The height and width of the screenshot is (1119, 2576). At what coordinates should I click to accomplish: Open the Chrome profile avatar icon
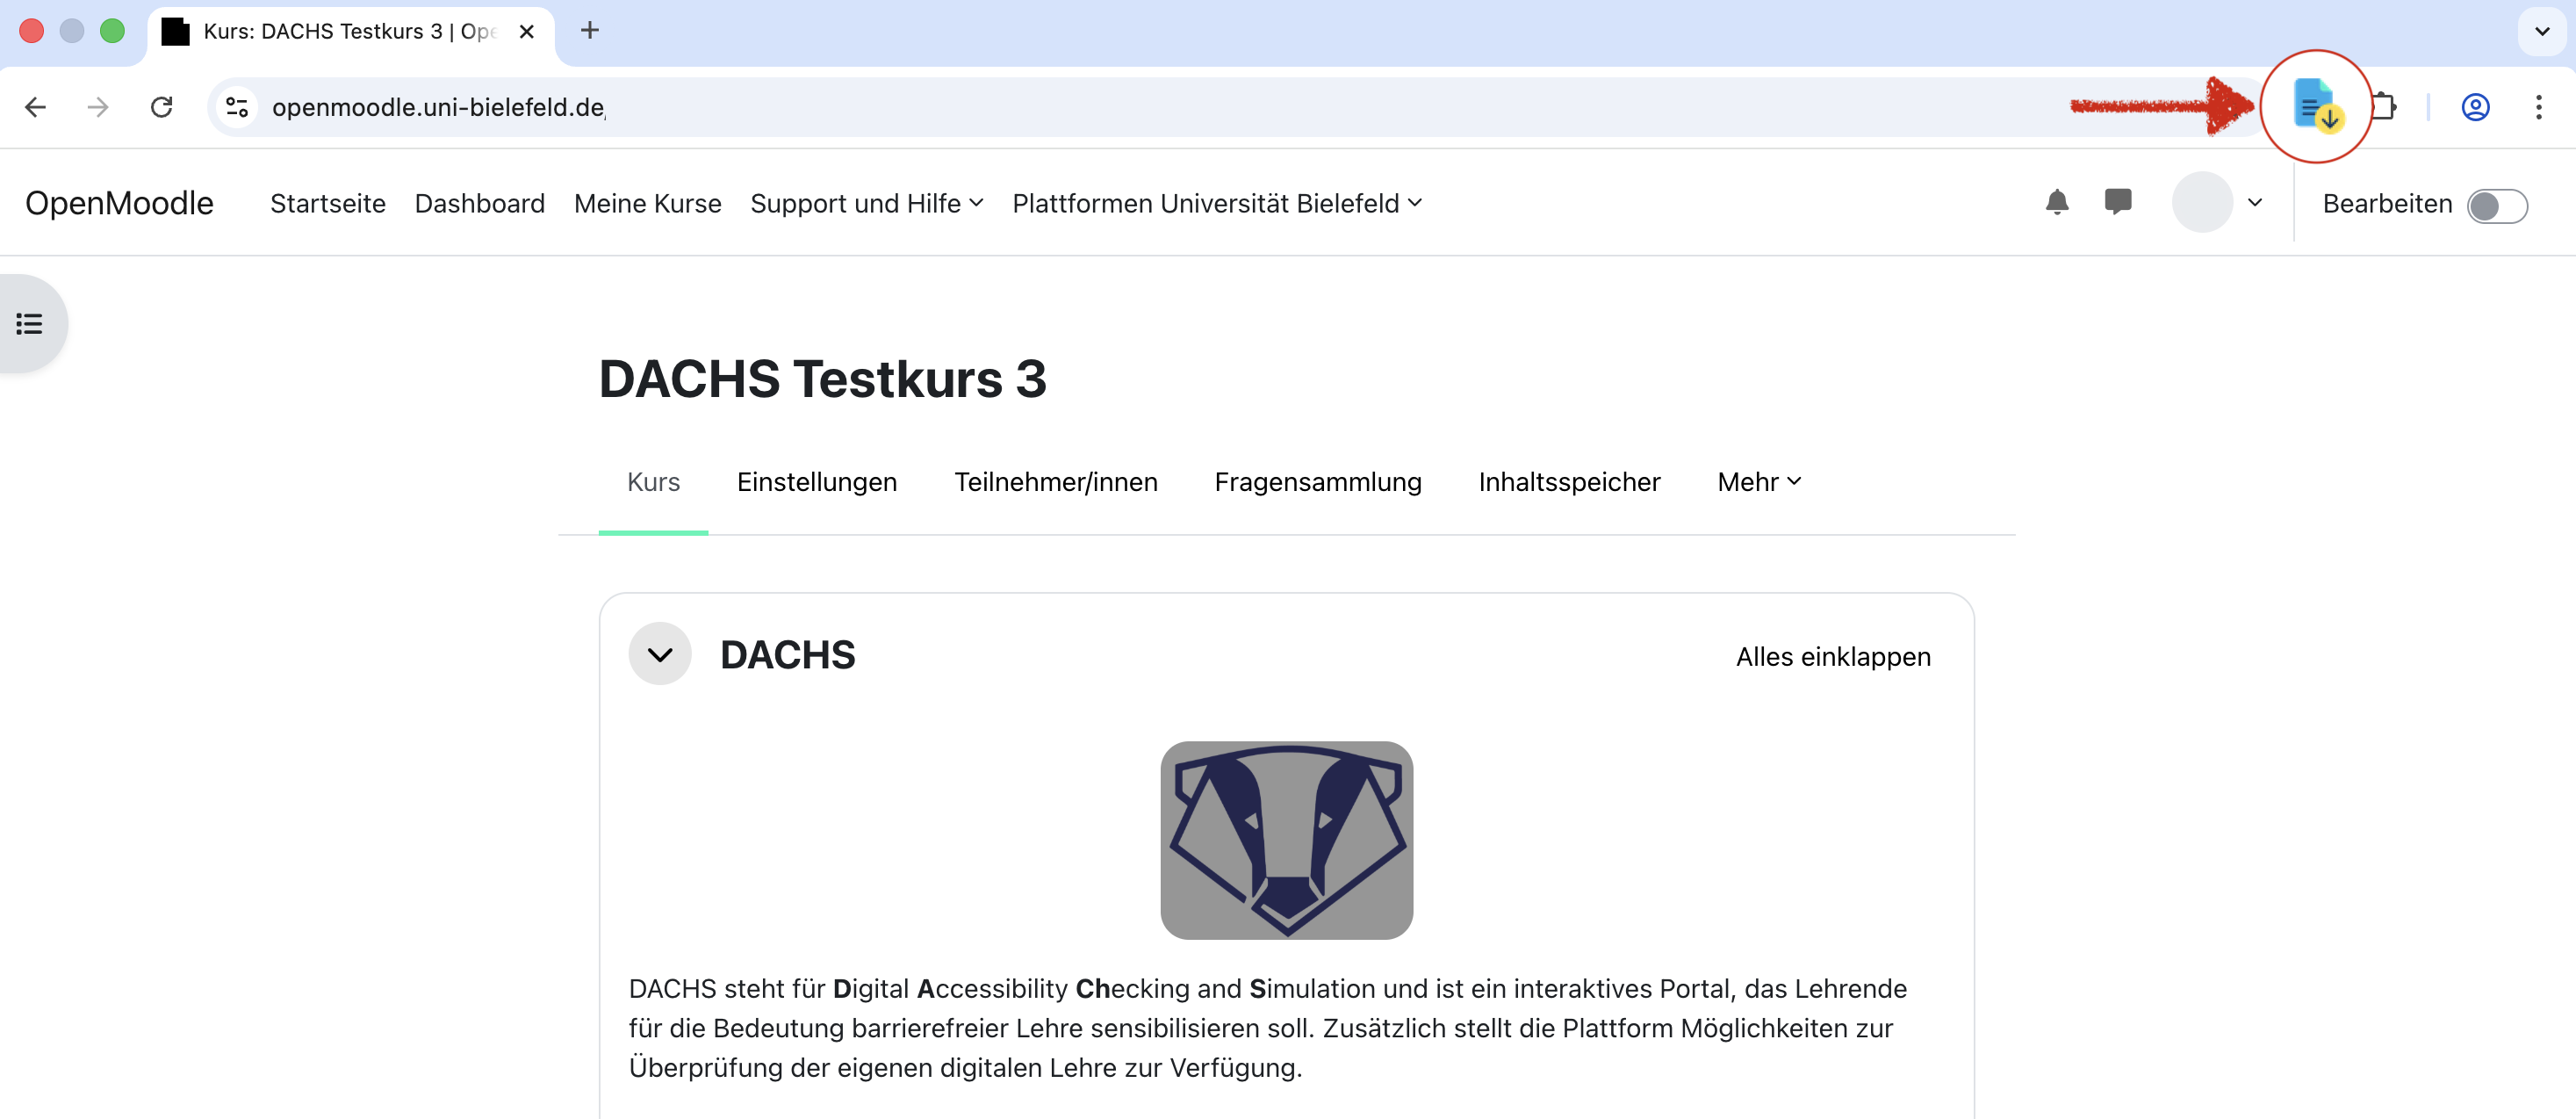pyautogui.click(x=2474, y=107)
